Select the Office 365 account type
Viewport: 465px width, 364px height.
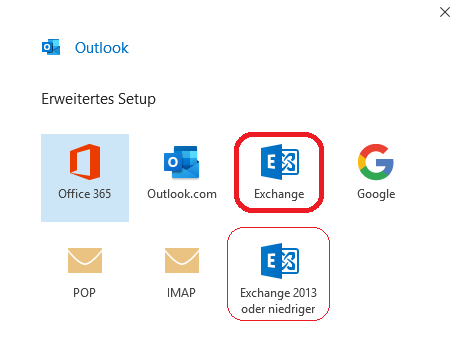click(85, 178)
